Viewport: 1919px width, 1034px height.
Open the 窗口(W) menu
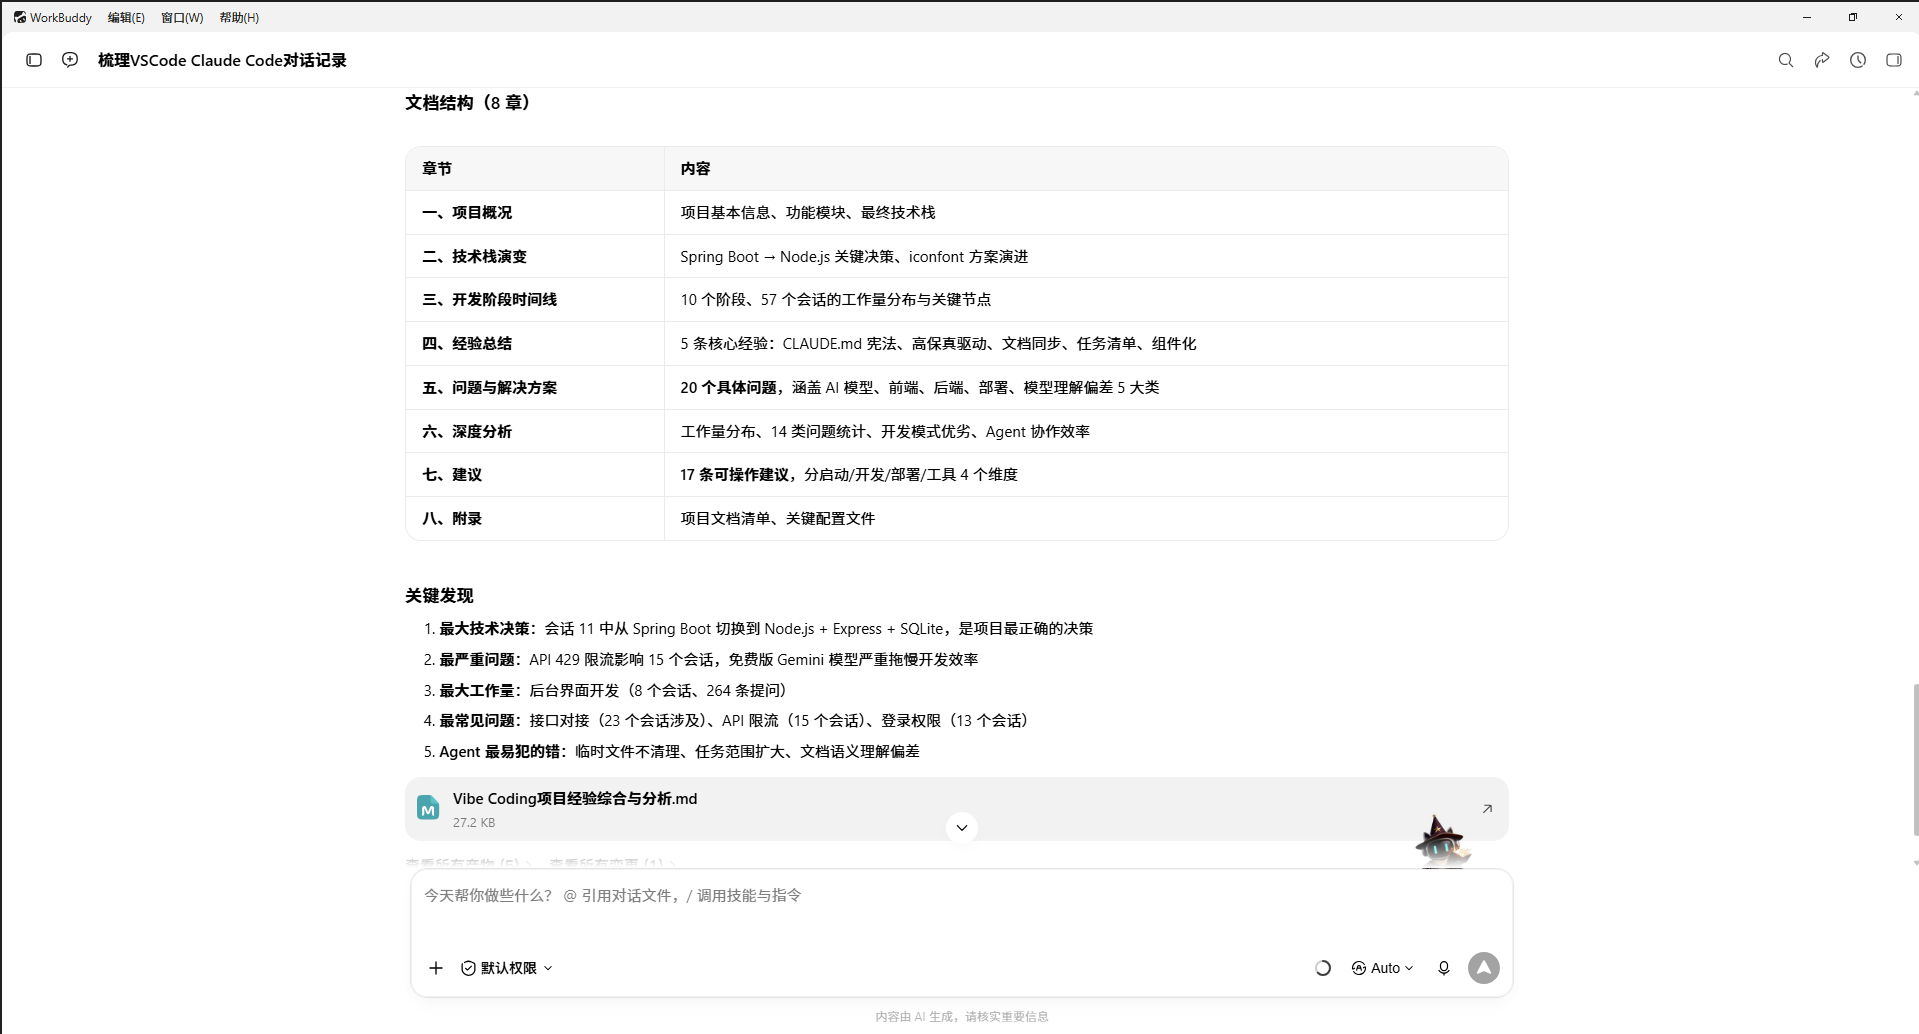(x=182, y=18)
